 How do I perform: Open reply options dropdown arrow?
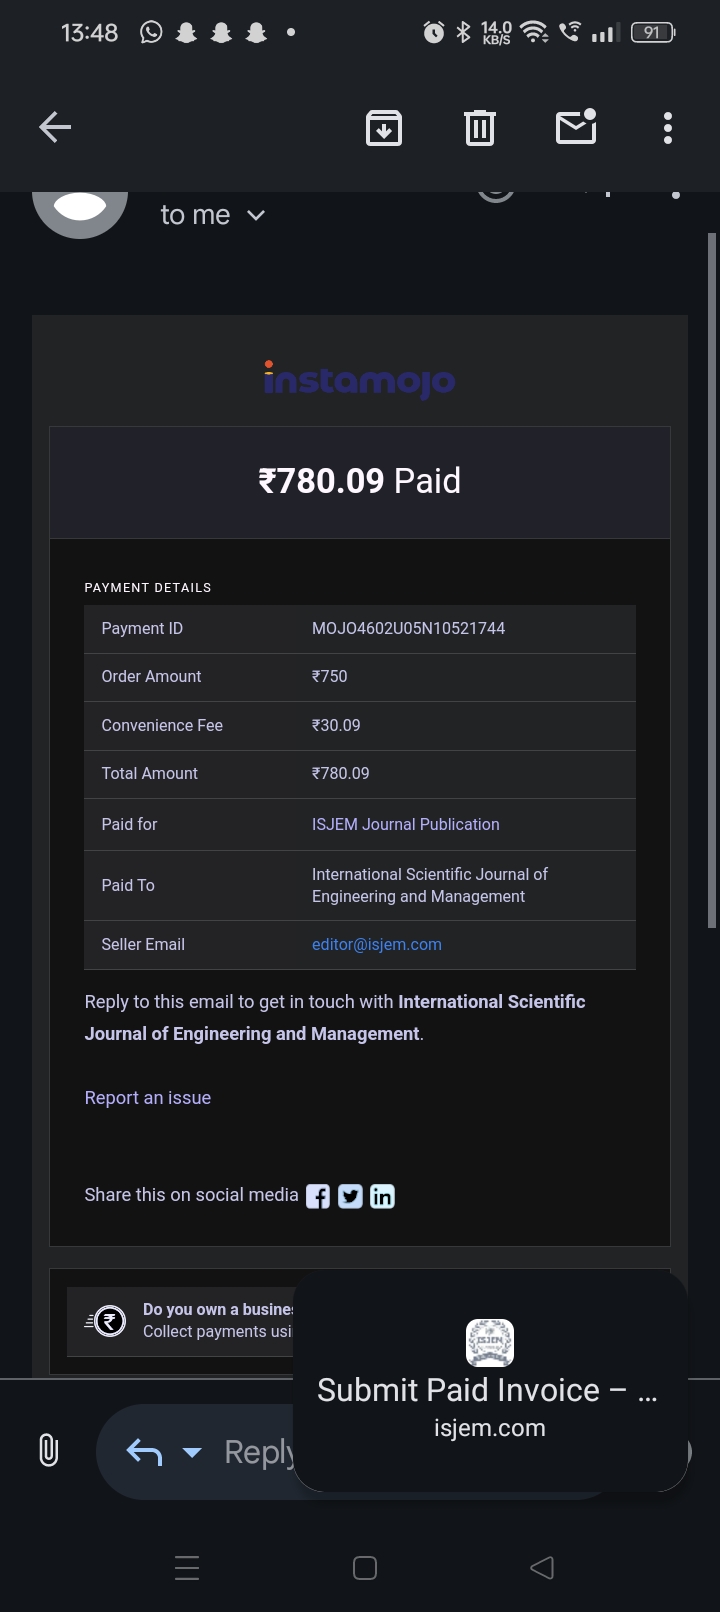tap(192, 1452)
